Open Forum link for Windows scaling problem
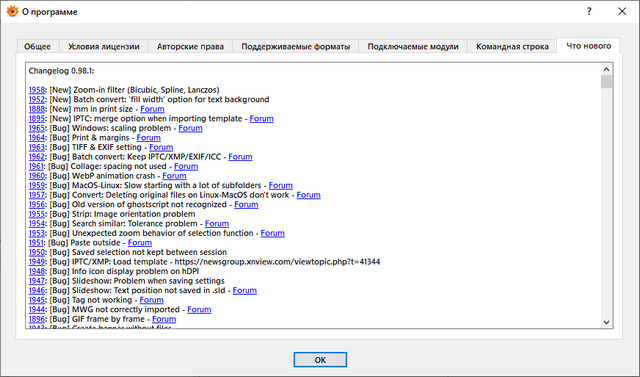The height and width of the screenshot is (377, 640). point(190,128)
